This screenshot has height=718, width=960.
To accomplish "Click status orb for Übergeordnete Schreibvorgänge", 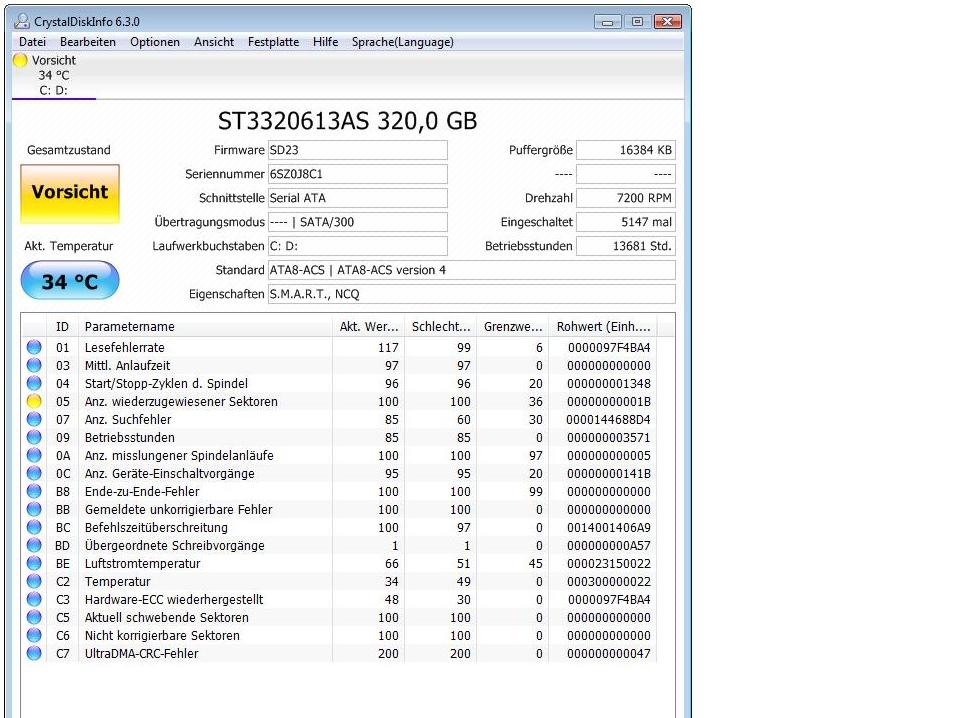I will 34,545.
